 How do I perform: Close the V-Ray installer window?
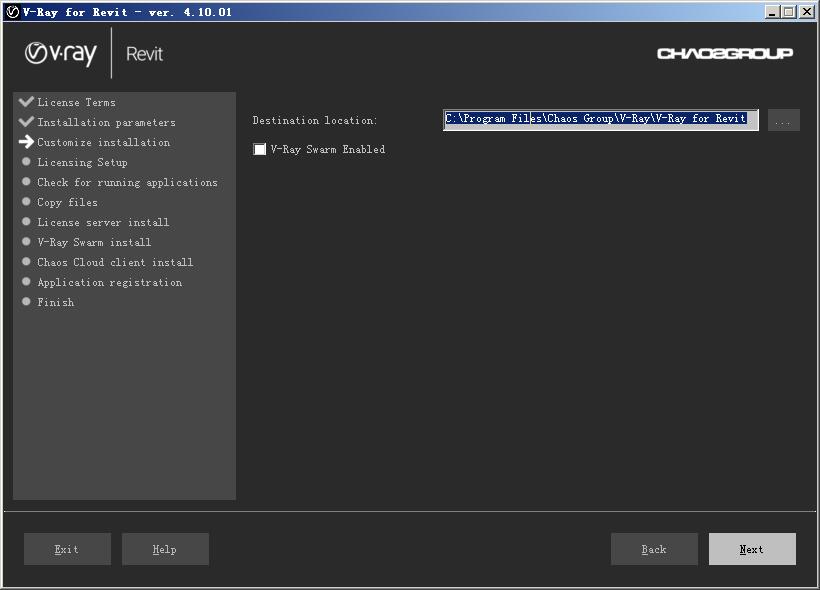click(807, 12)
